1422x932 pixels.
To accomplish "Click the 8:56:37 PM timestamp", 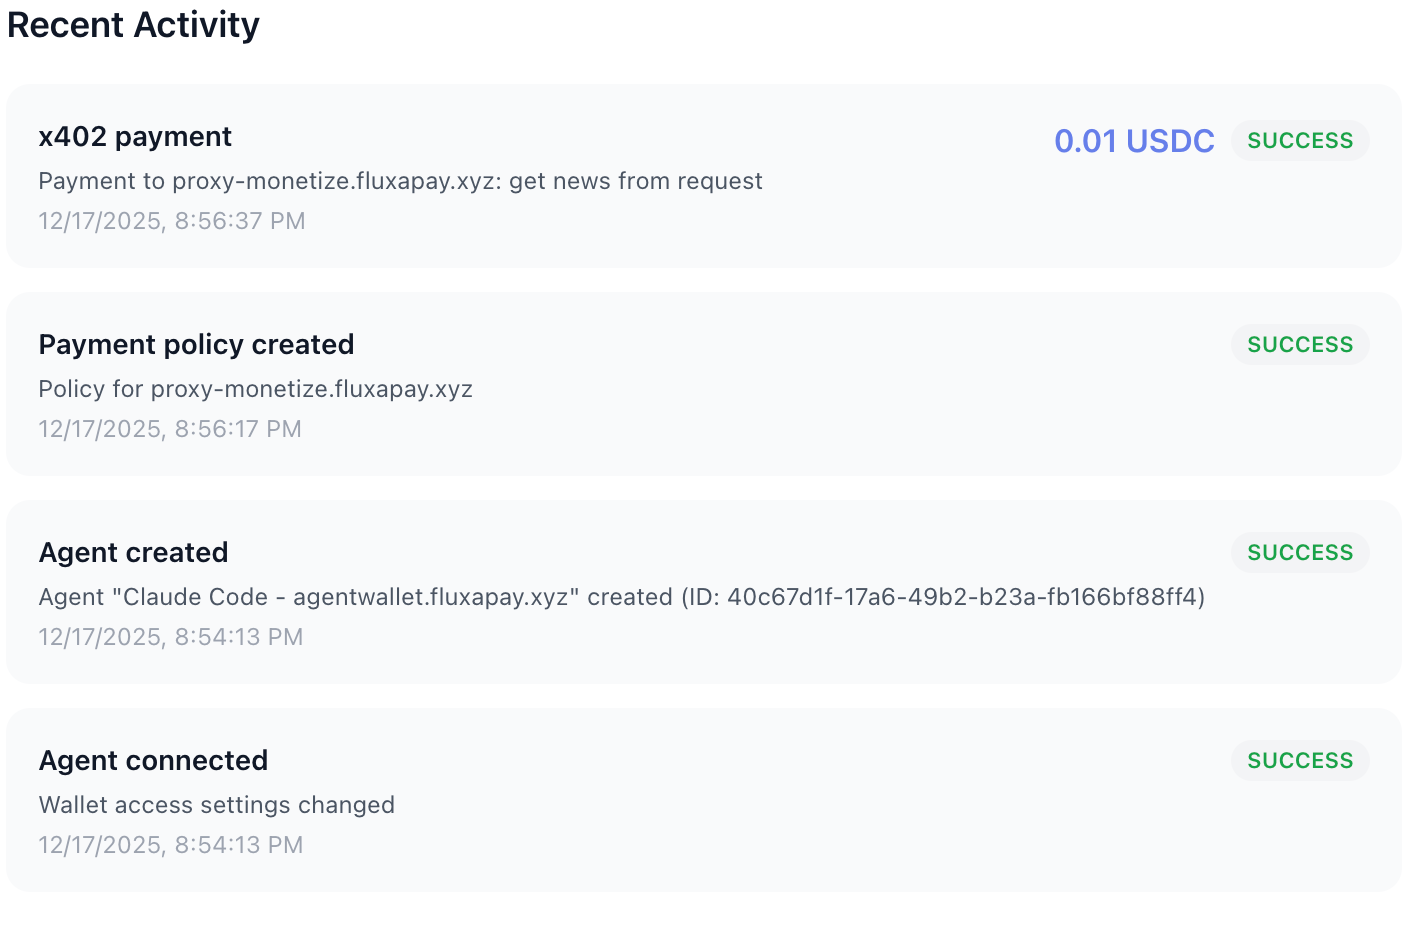I will (x=172, y=221).
